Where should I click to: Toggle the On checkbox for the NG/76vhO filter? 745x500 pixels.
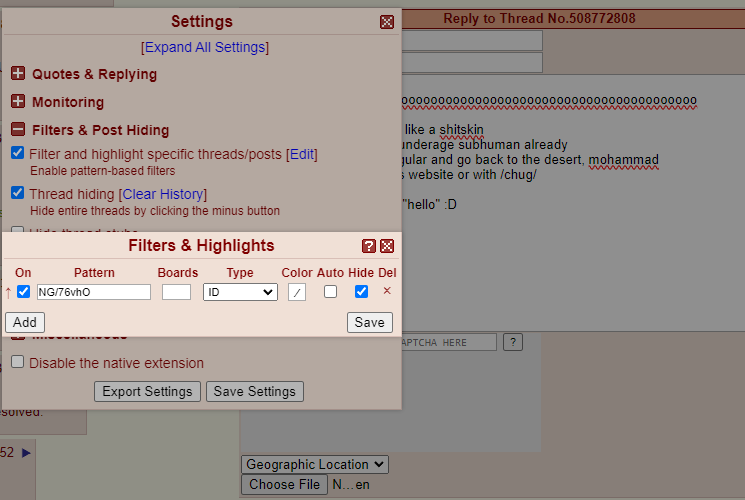pos(23,291)
